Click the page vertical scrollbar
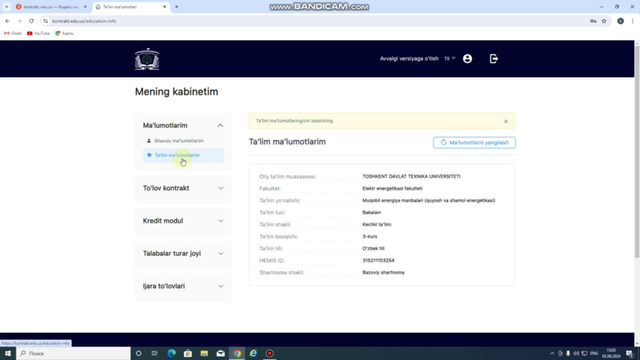The width and height of the screenshot is (640, 360). pyautogui.click(x=637, y=151)
